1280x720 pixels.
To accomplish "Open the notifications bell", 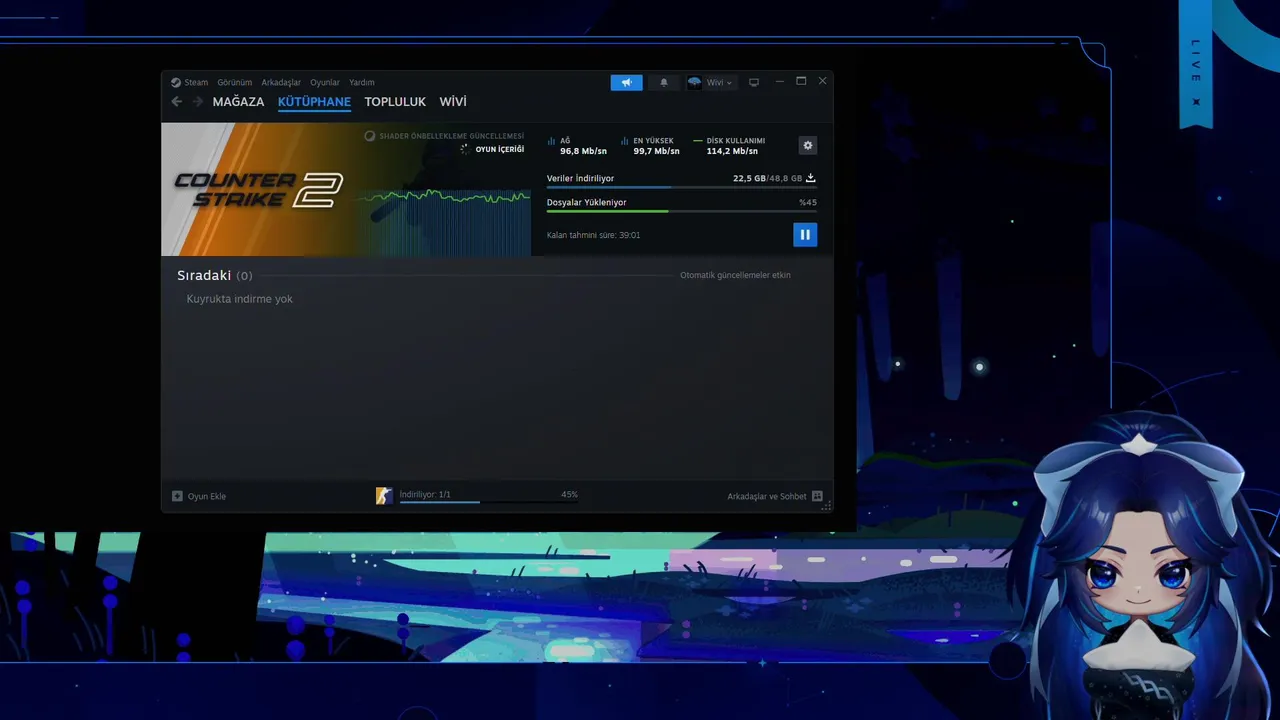I will [x=663, y=82].
